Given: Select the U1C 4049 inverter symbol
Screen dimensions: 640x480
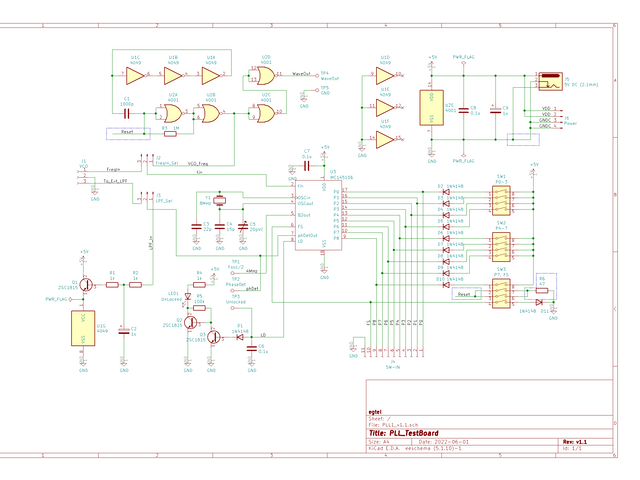Looking at the screenshot, I should [x=137, y=74].
